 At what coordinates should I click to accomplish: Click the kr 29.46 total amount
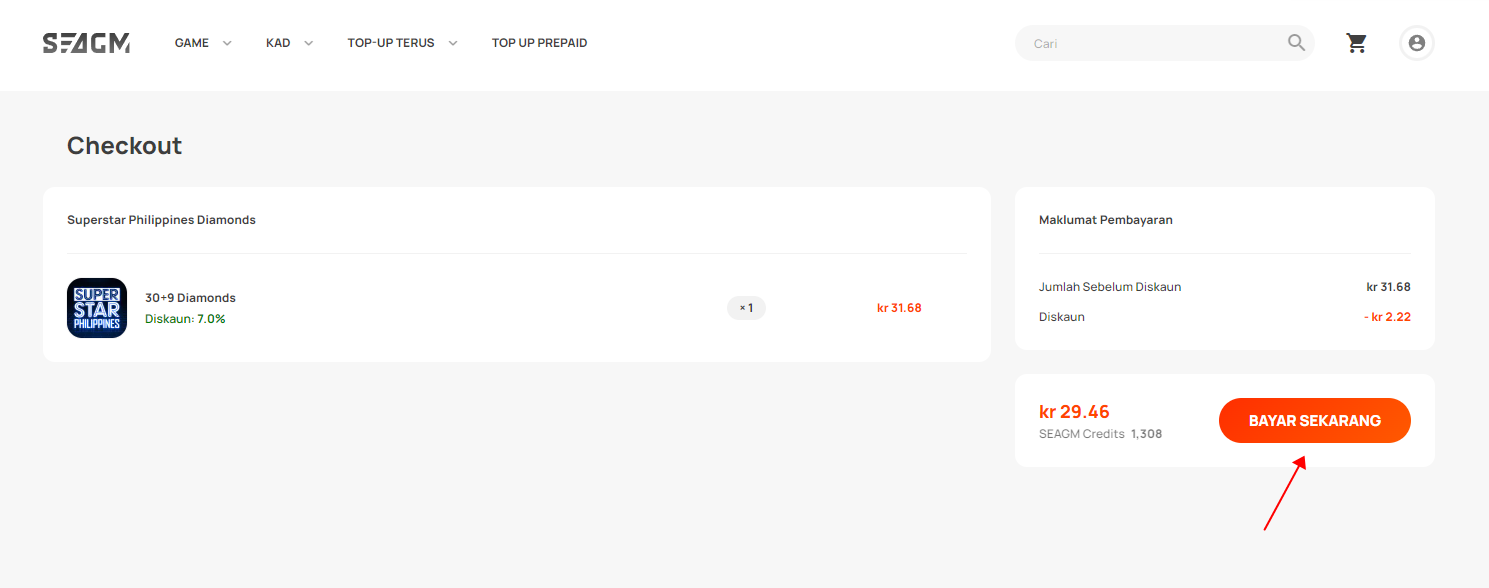1074,411
